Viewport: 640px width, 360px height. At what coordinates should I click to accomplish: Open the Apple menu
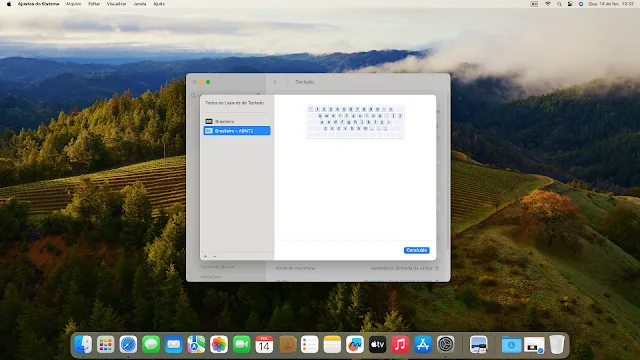click(9, 4)
